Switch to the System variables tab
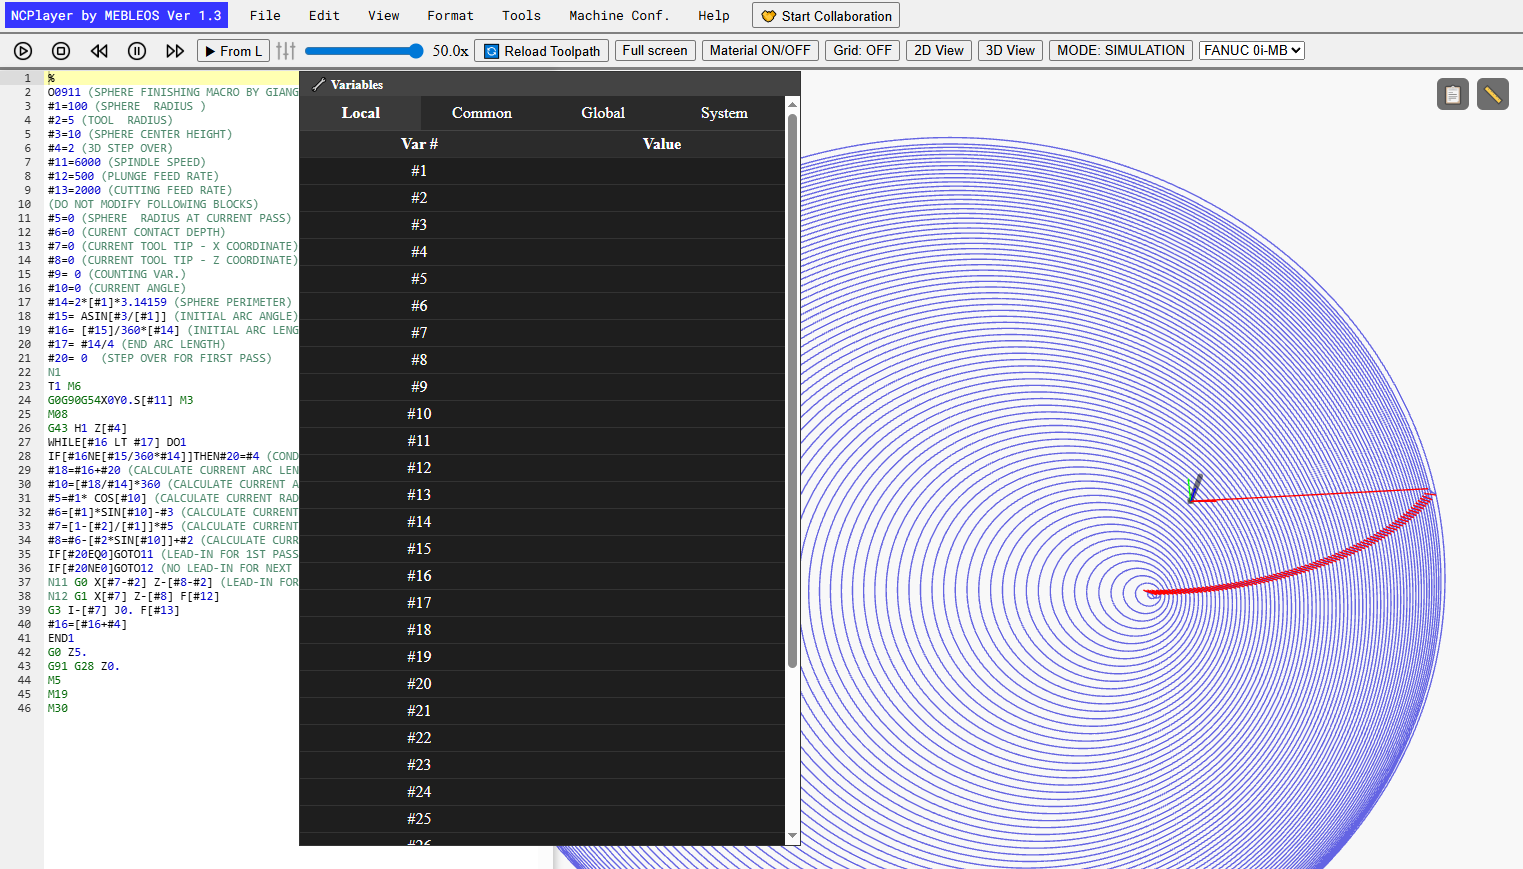Image resolution: width=1523 pixels, height=869 pixels. (x=724, y=113)
